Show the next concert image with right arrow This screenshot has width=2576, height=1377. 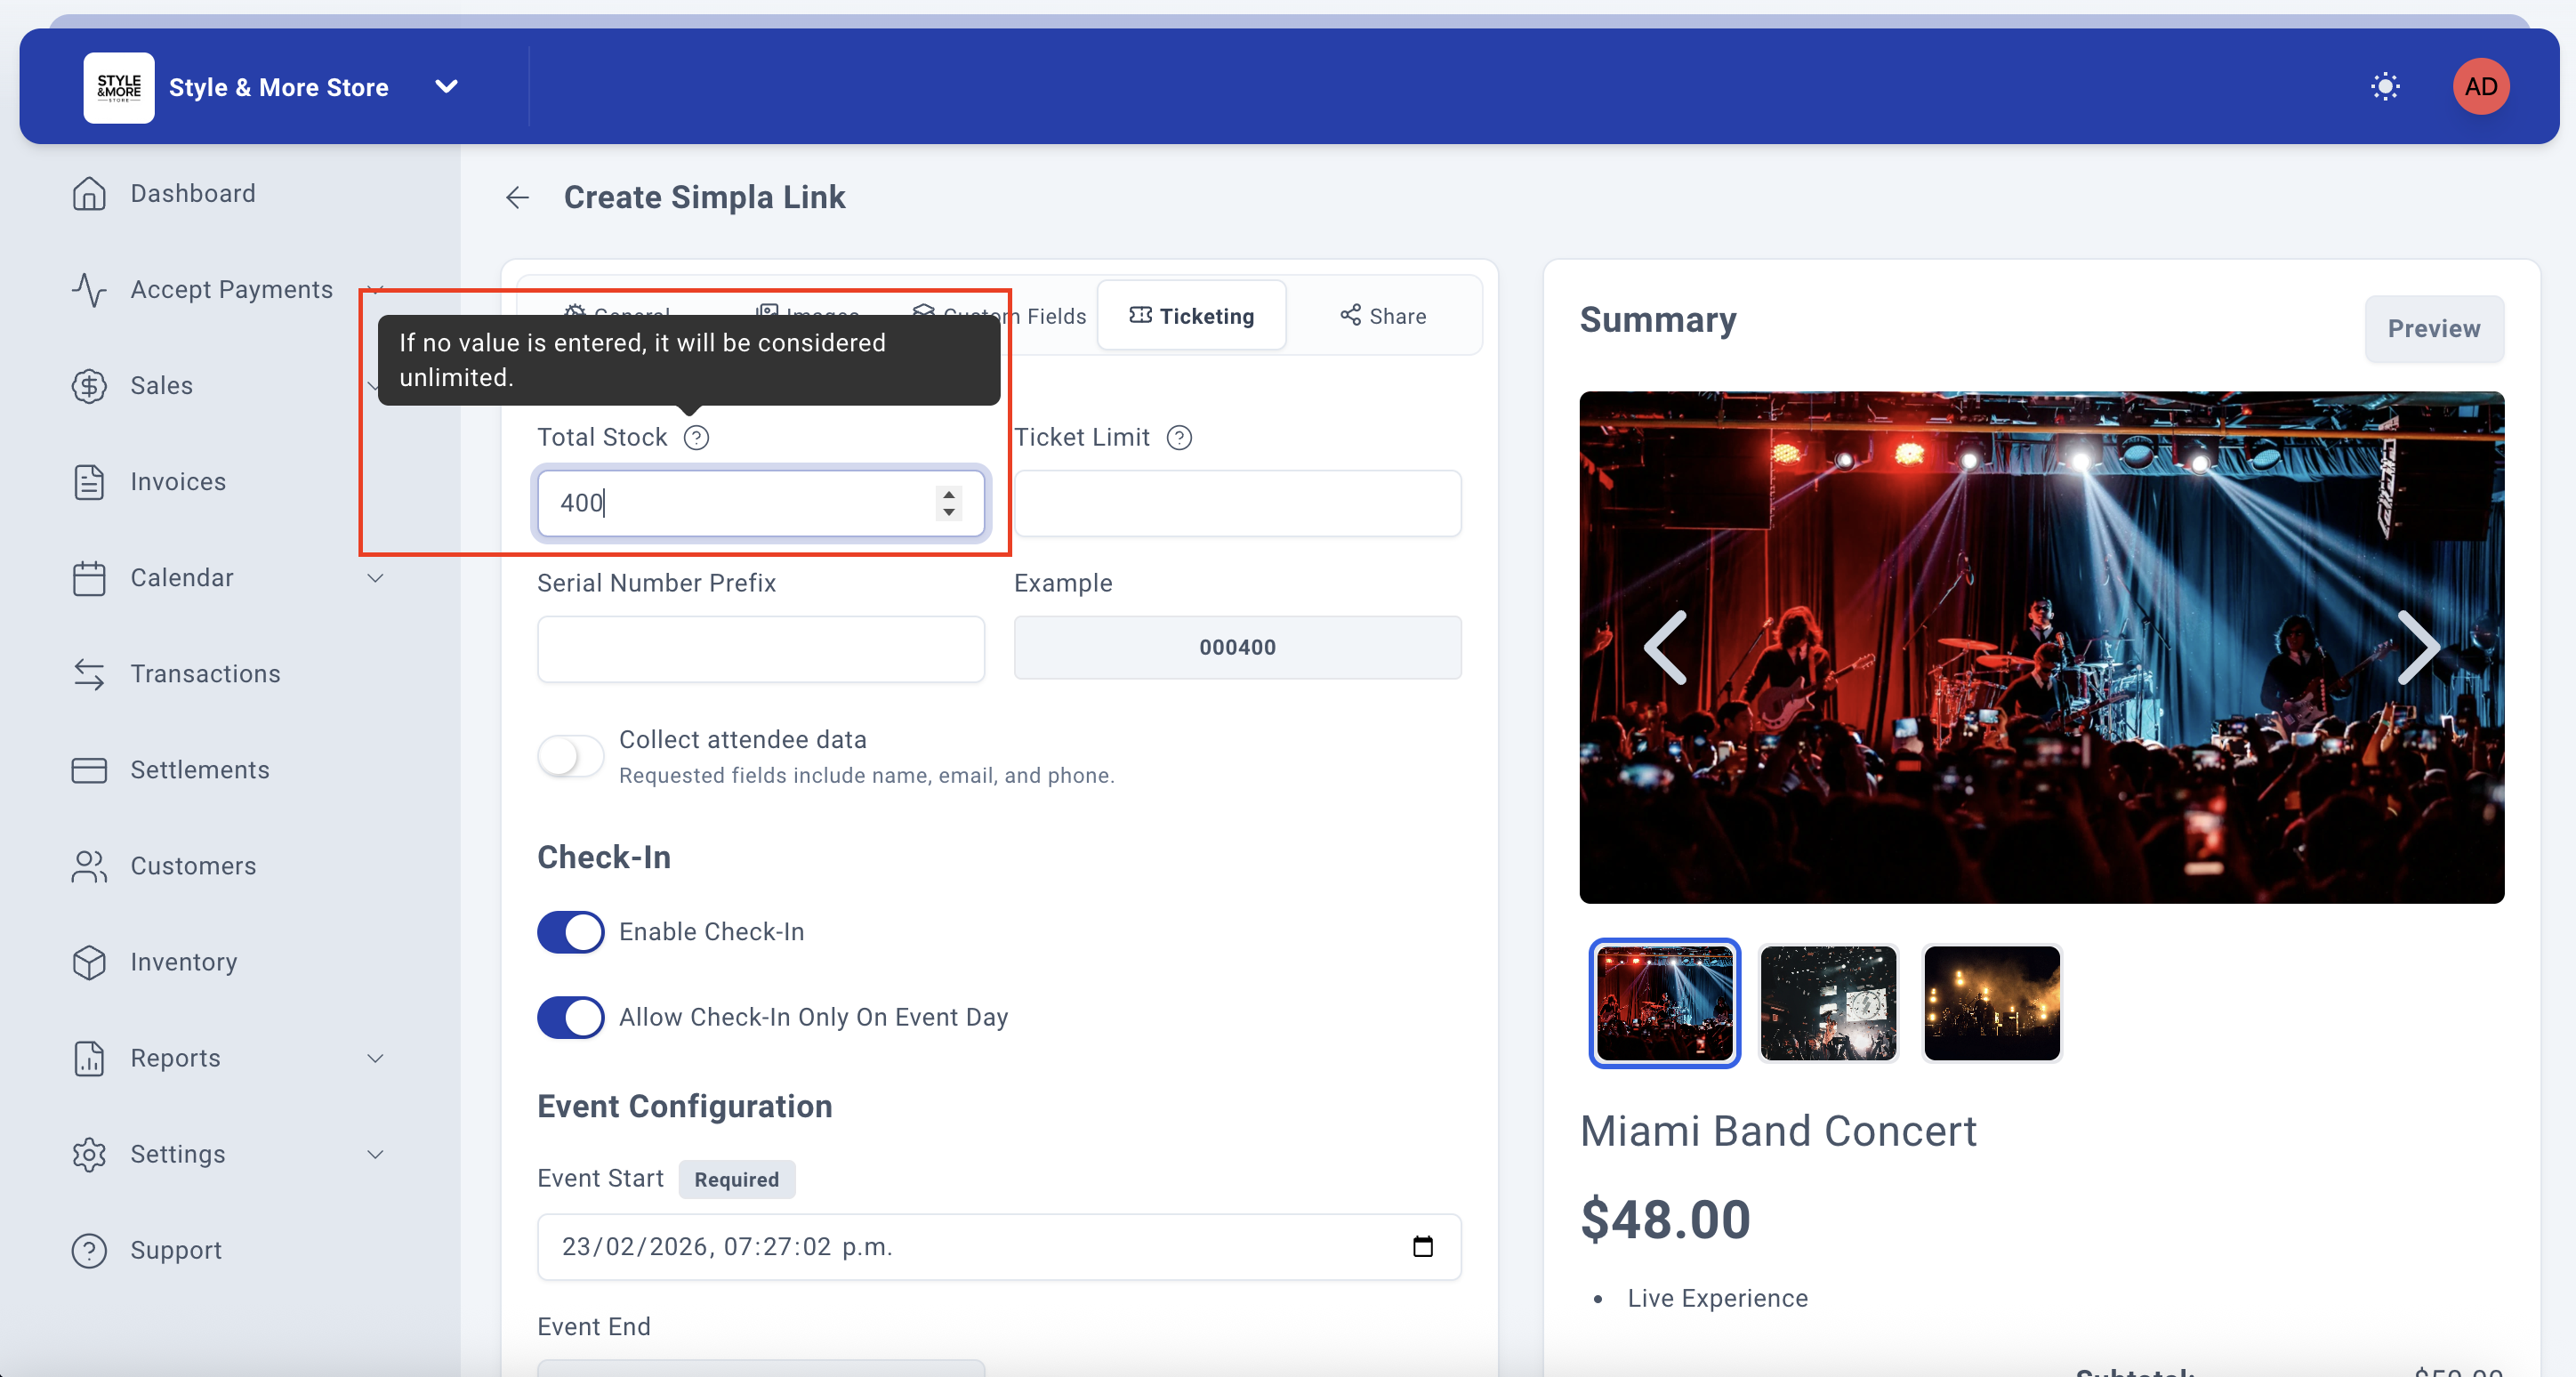[x=2417, y=648]
